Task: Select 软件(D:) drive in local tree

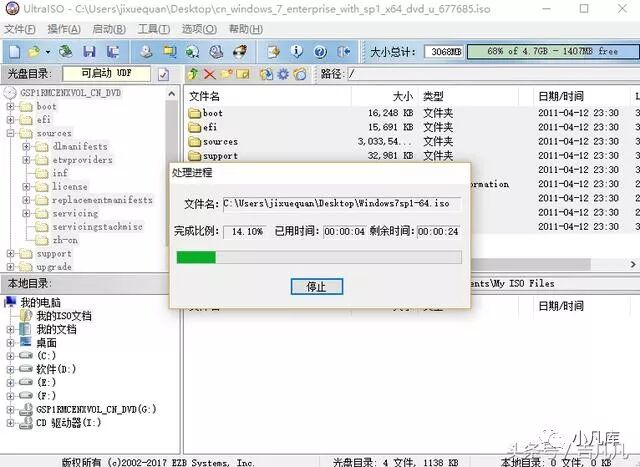Action: coord(56,369)
